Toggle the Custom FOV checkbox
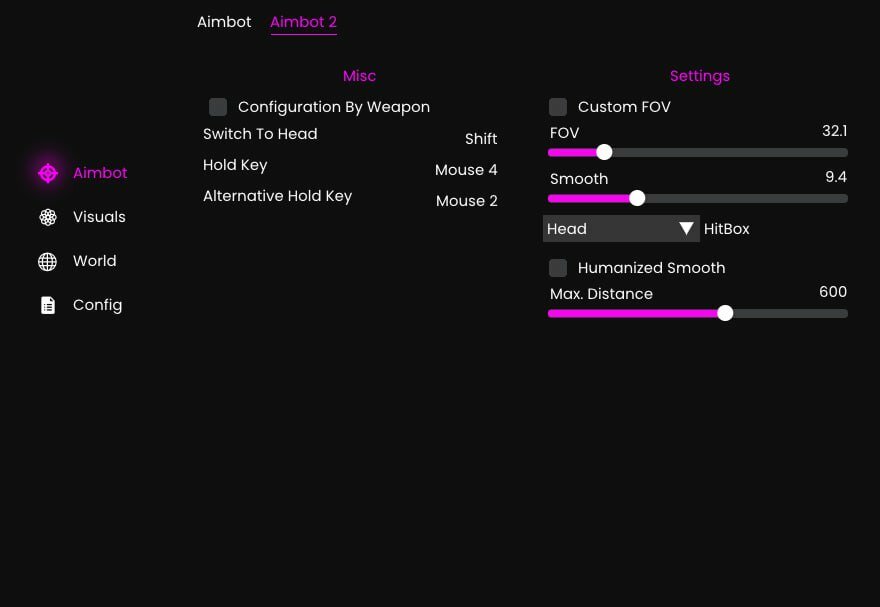 [x=558, y=107]
